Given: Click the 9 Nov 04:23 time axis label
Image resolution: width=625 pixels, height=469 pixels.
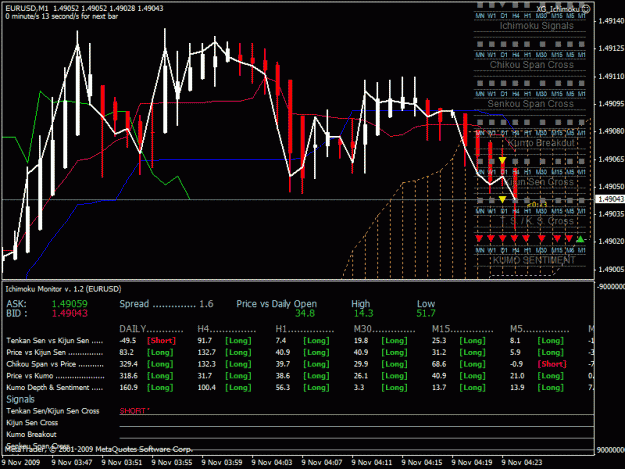Looking at the screenshot, I should (522, 463).
